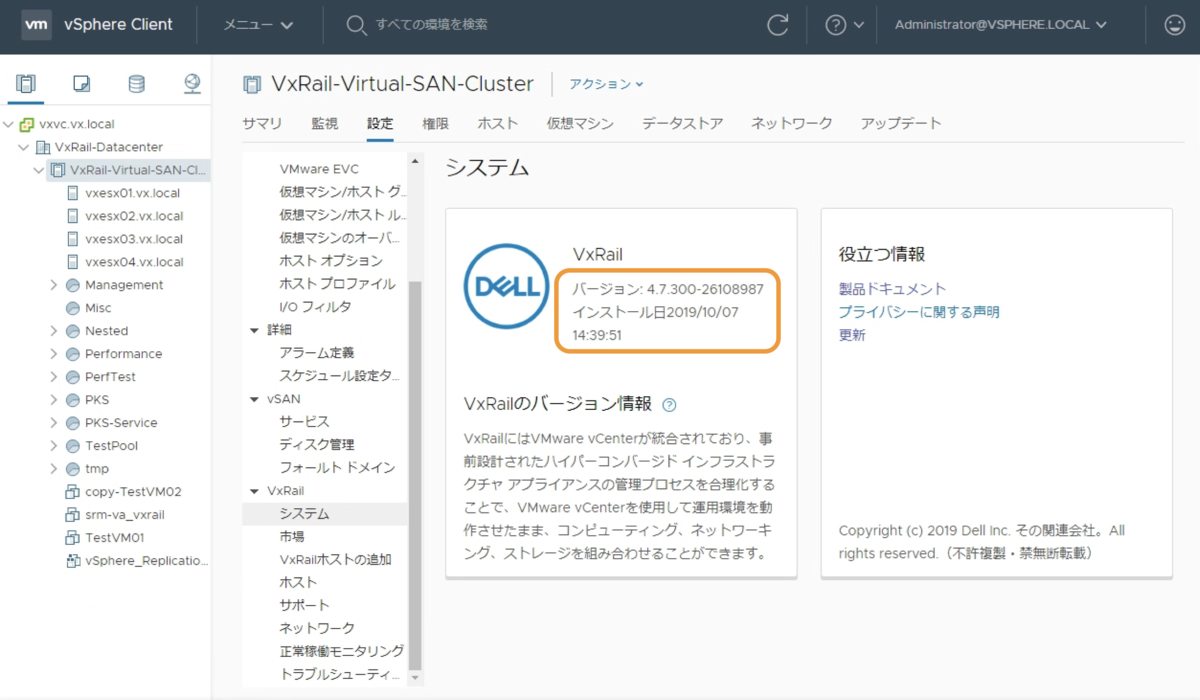Click the Misc resource pool icon
1200x700 pixels.
pos(73,308)
